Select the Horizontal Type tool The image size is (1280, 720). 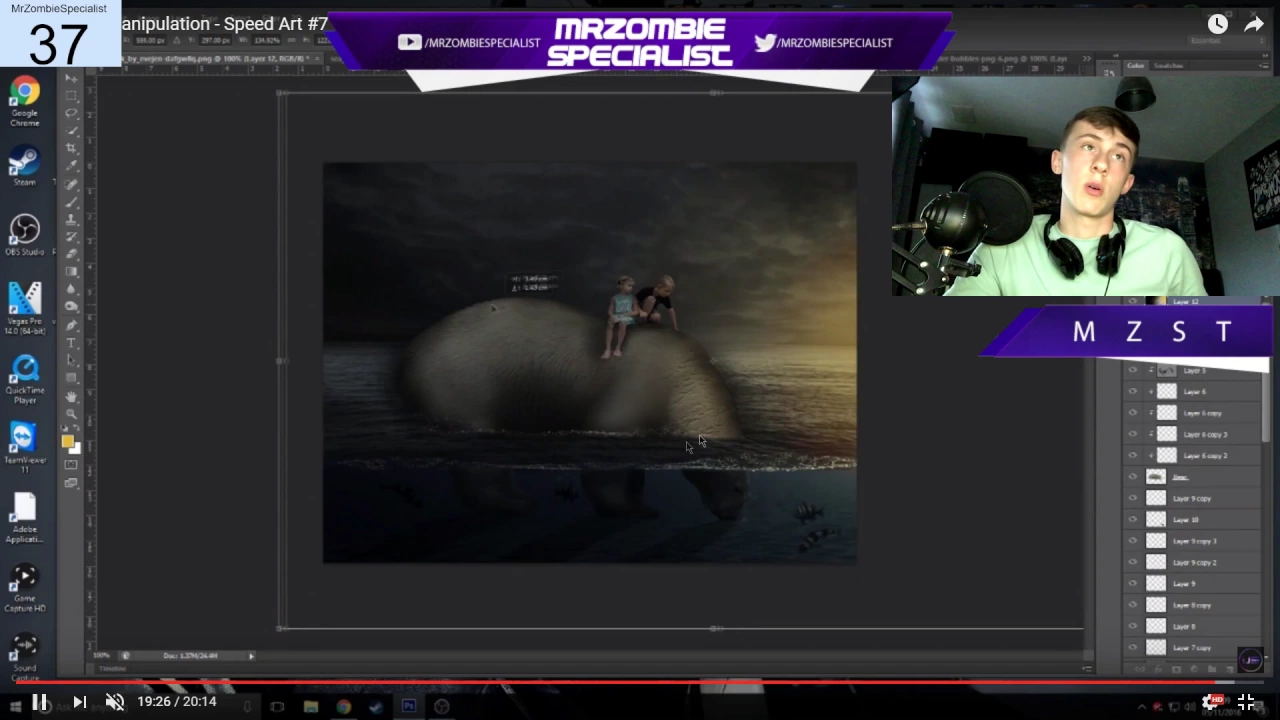(x=71, y=343)
